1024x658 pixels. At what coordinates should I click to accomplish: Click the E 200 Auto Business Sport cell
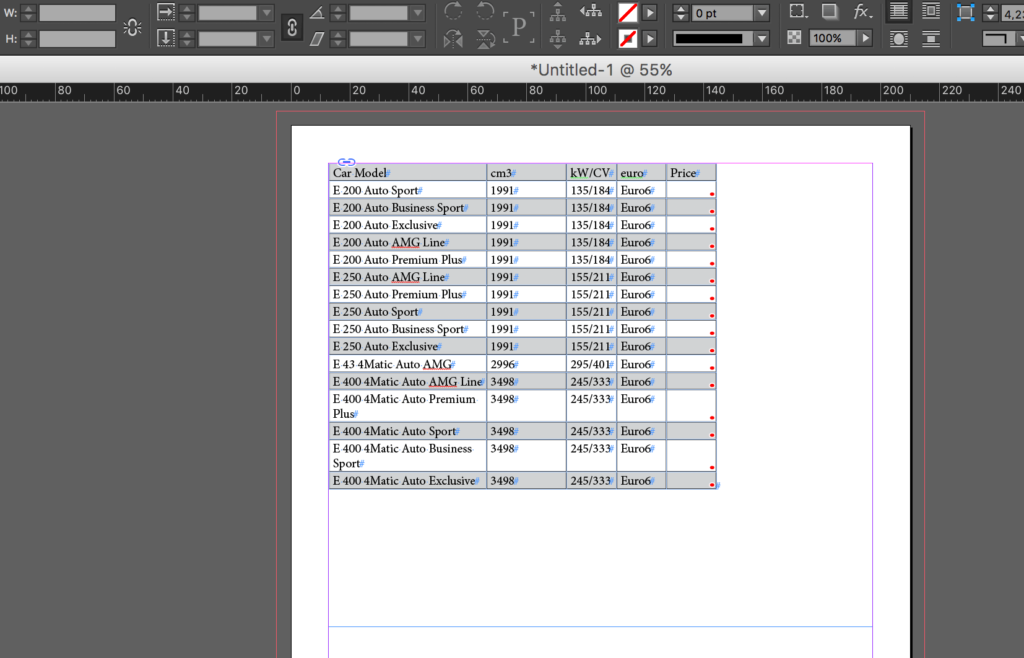408,207
